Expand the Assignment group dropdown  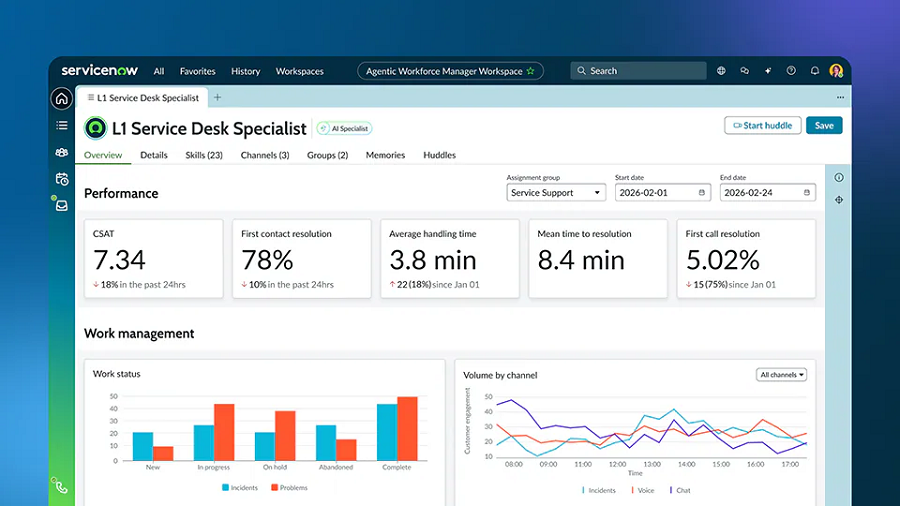[556, 193]
